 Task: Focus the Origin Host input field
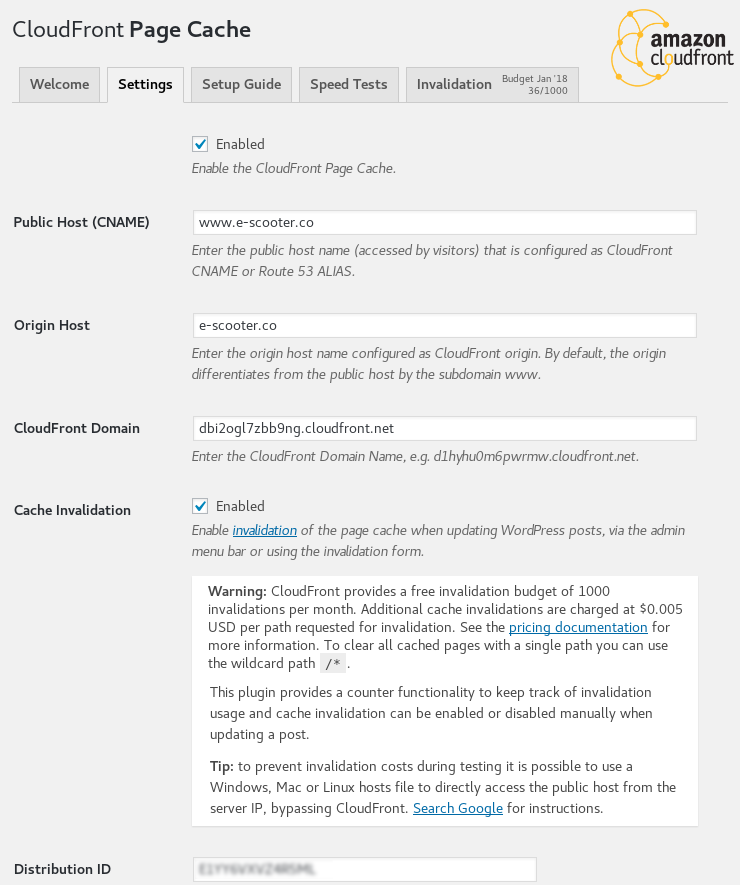(x=445, y=326)
